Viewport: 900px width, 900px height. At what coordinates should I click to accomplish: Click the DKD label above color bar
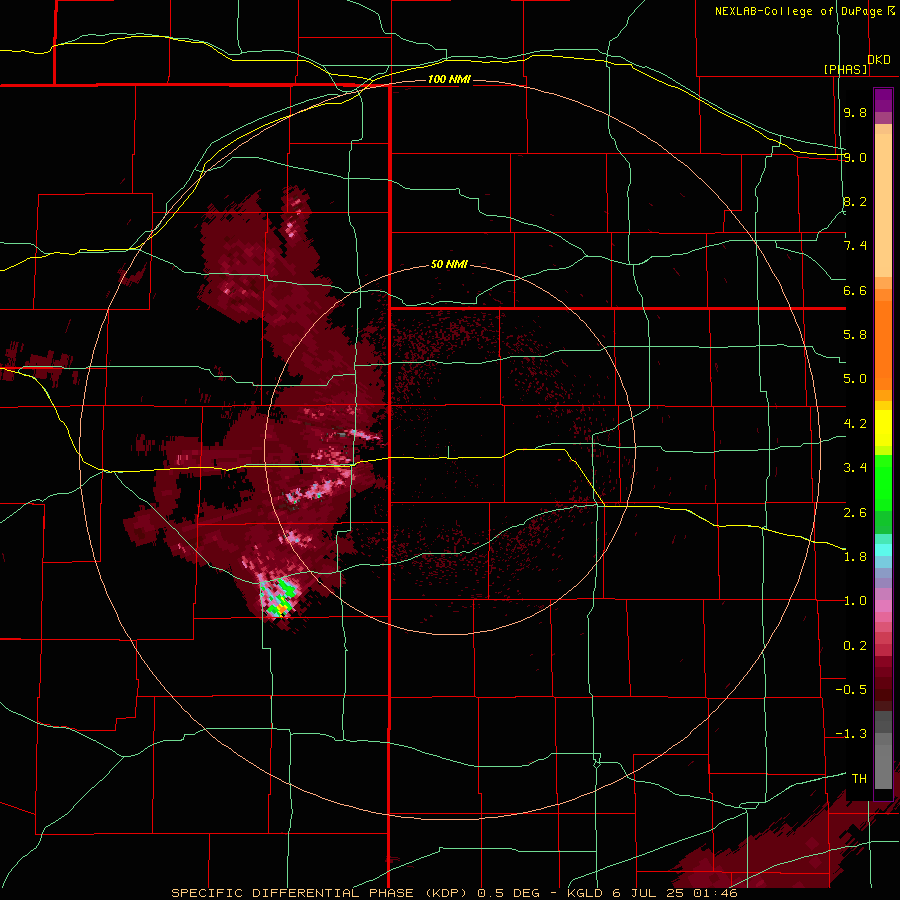(879, 60)
